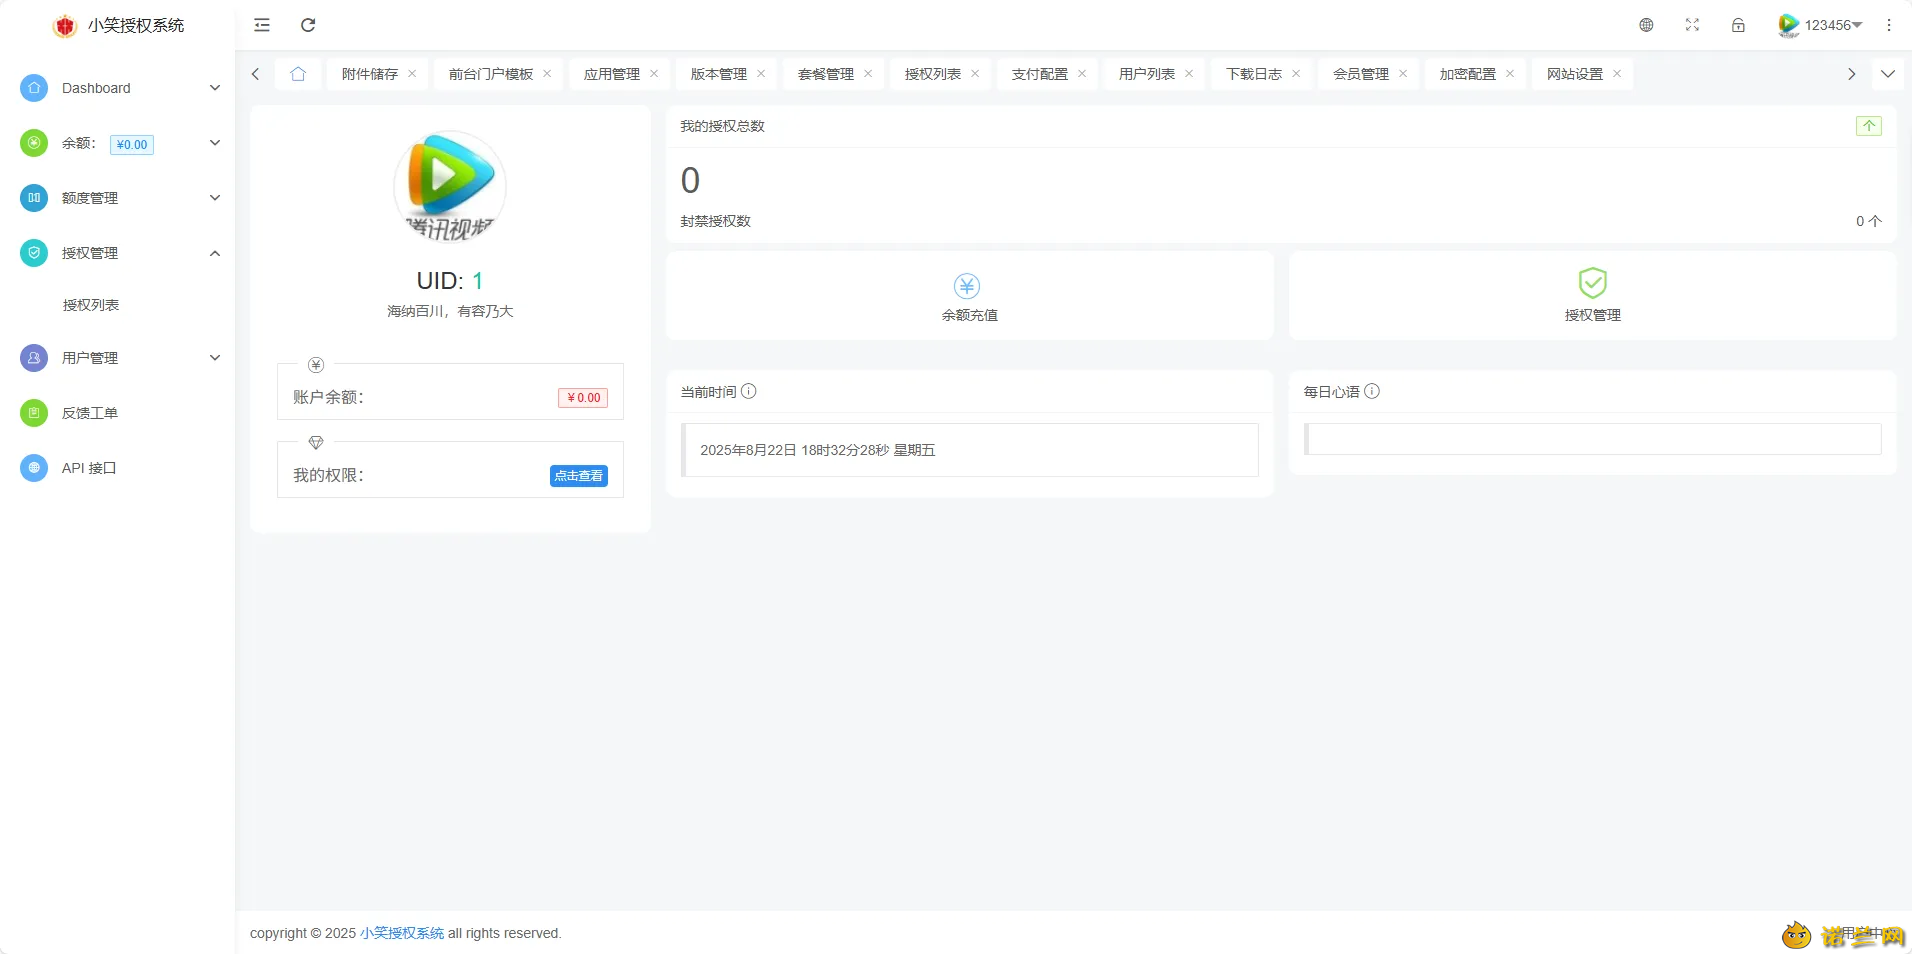Click the 授权管理 shield icon
Image resolution: width=1912 pixels, height=954 pixels.
[x=1593, y=283]
